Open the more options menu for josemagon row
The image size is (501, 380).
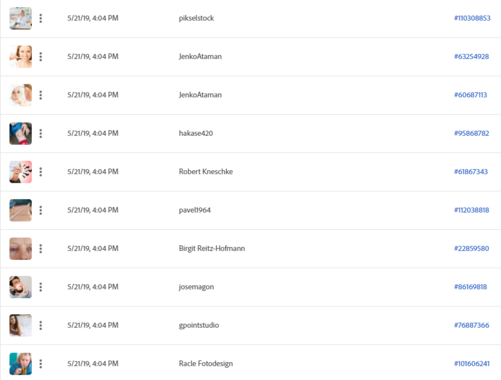pyautogui.click(x=41, y=287)
